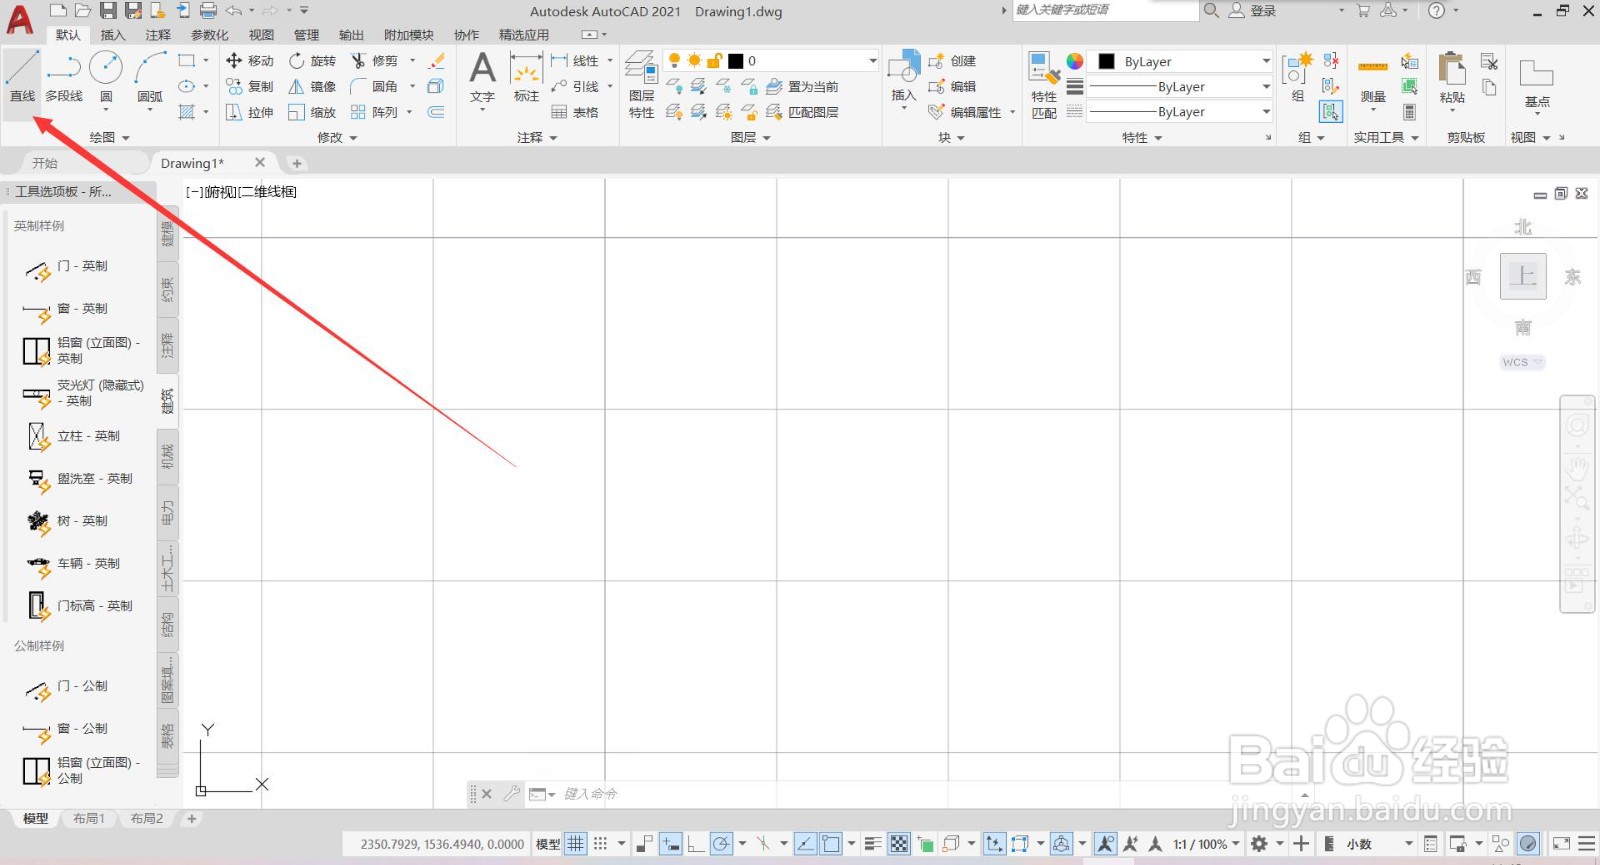This screenshot has width=1600, height=865.
Task: Expand the 修改 modify panel
Action: (337, 137)
